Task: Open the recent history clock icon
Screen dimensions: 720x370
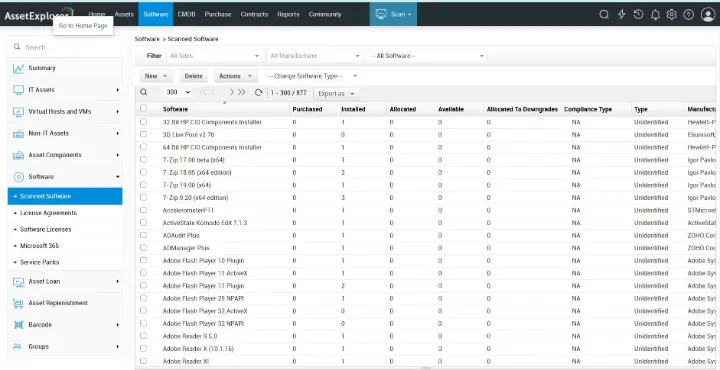Action: pos(638,14)
